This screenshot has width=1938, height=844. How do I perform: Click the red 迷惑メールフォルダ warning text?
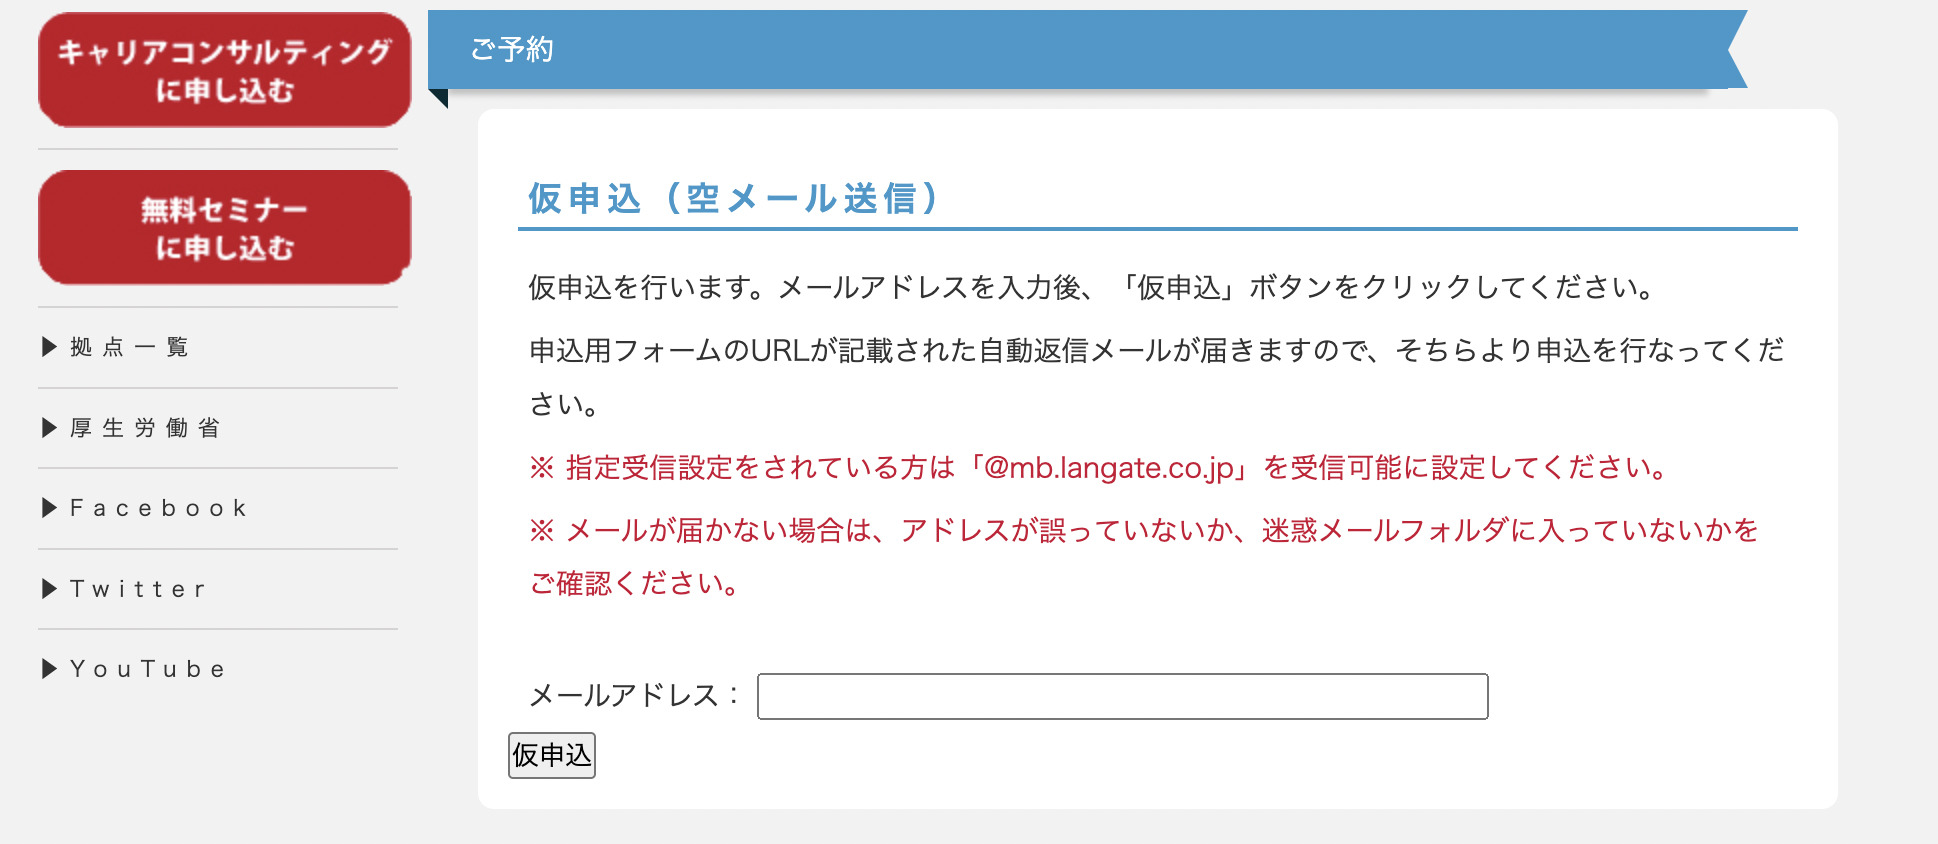1144,556
